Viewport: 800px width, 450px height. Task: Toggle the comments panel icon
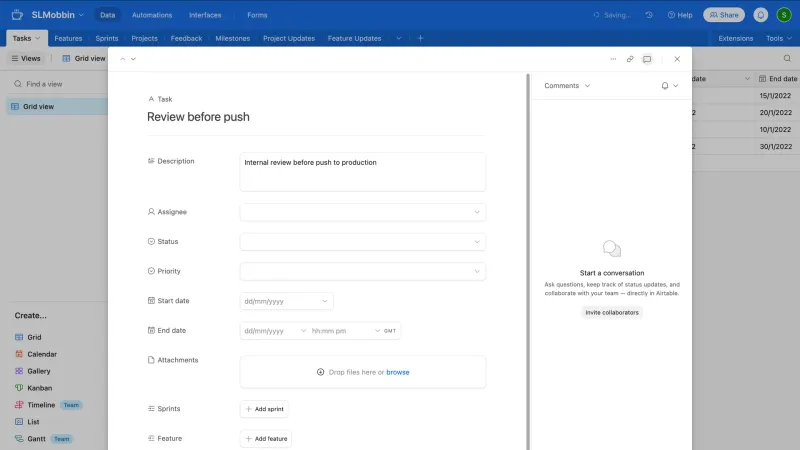pyautogui.click(x=647, y=59)
